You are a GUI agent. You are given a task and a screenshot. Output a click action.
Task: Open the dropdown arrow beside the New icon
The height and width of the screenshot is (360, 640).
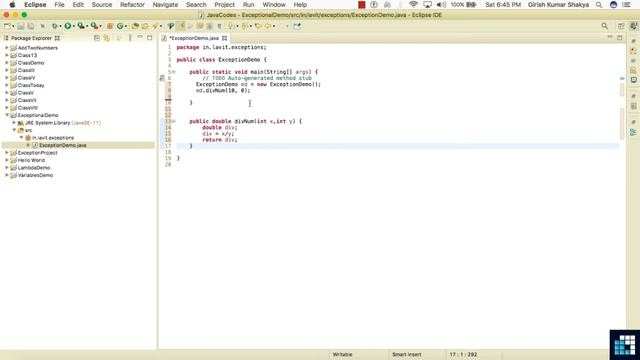[x=13, y=27]
